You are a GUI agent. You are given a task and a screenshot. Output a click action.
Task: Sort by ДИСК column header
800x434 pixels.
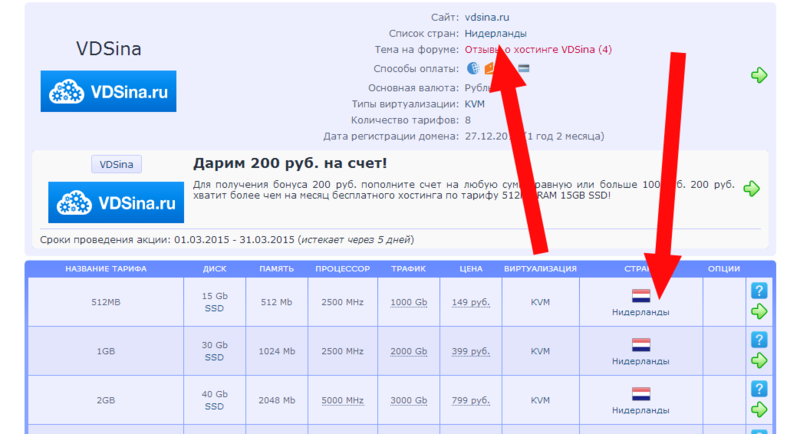coord(214,269)
